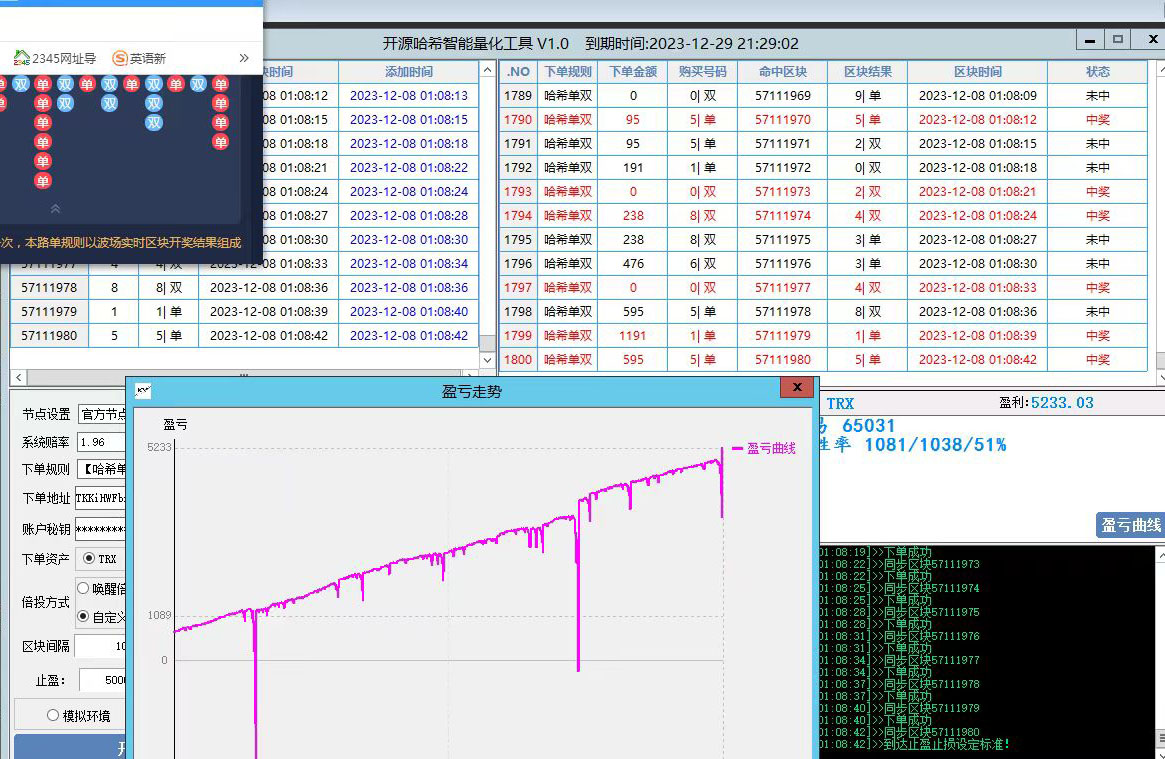Screen dimensions: 1165x759
Task: Minimize the main quant tool window
Action: pyautogui.click(x=1090, y=40)
